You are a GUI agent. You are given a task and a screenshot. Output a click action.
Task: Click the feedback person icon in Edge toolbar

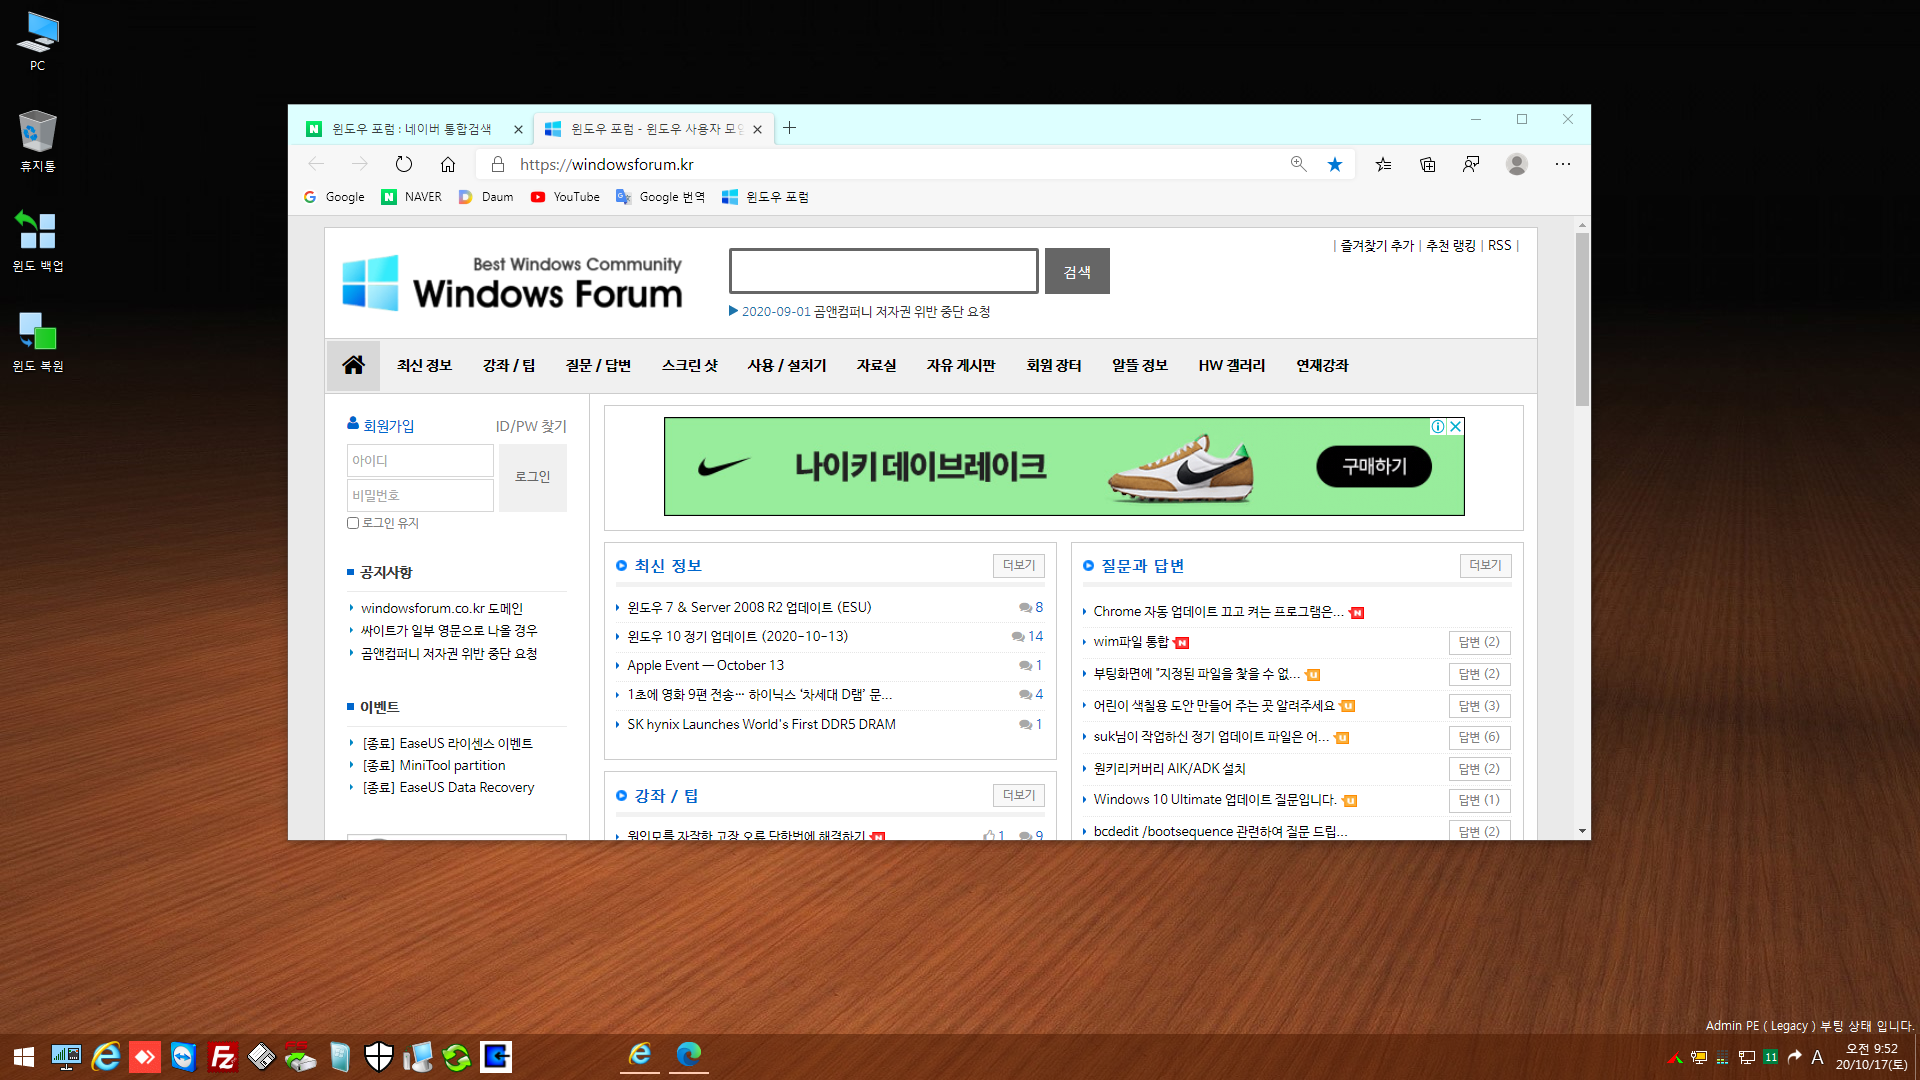(x=1471, y=164)
